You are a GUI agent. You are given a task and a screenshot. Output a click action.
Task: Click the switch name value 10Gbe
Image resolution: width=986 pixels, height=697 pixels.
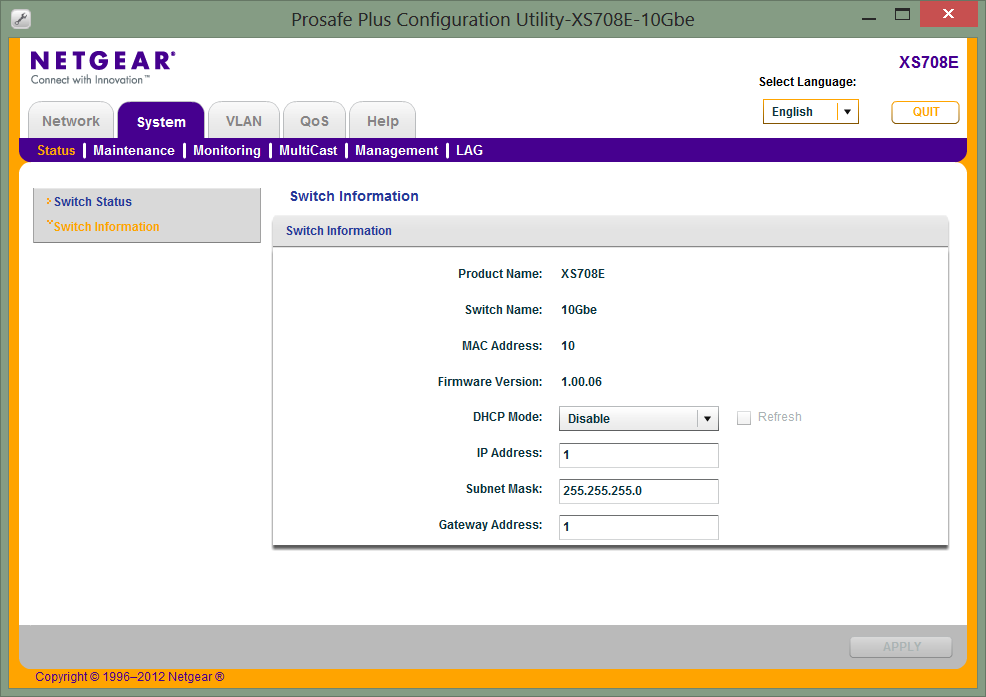(x=579, y=309)
